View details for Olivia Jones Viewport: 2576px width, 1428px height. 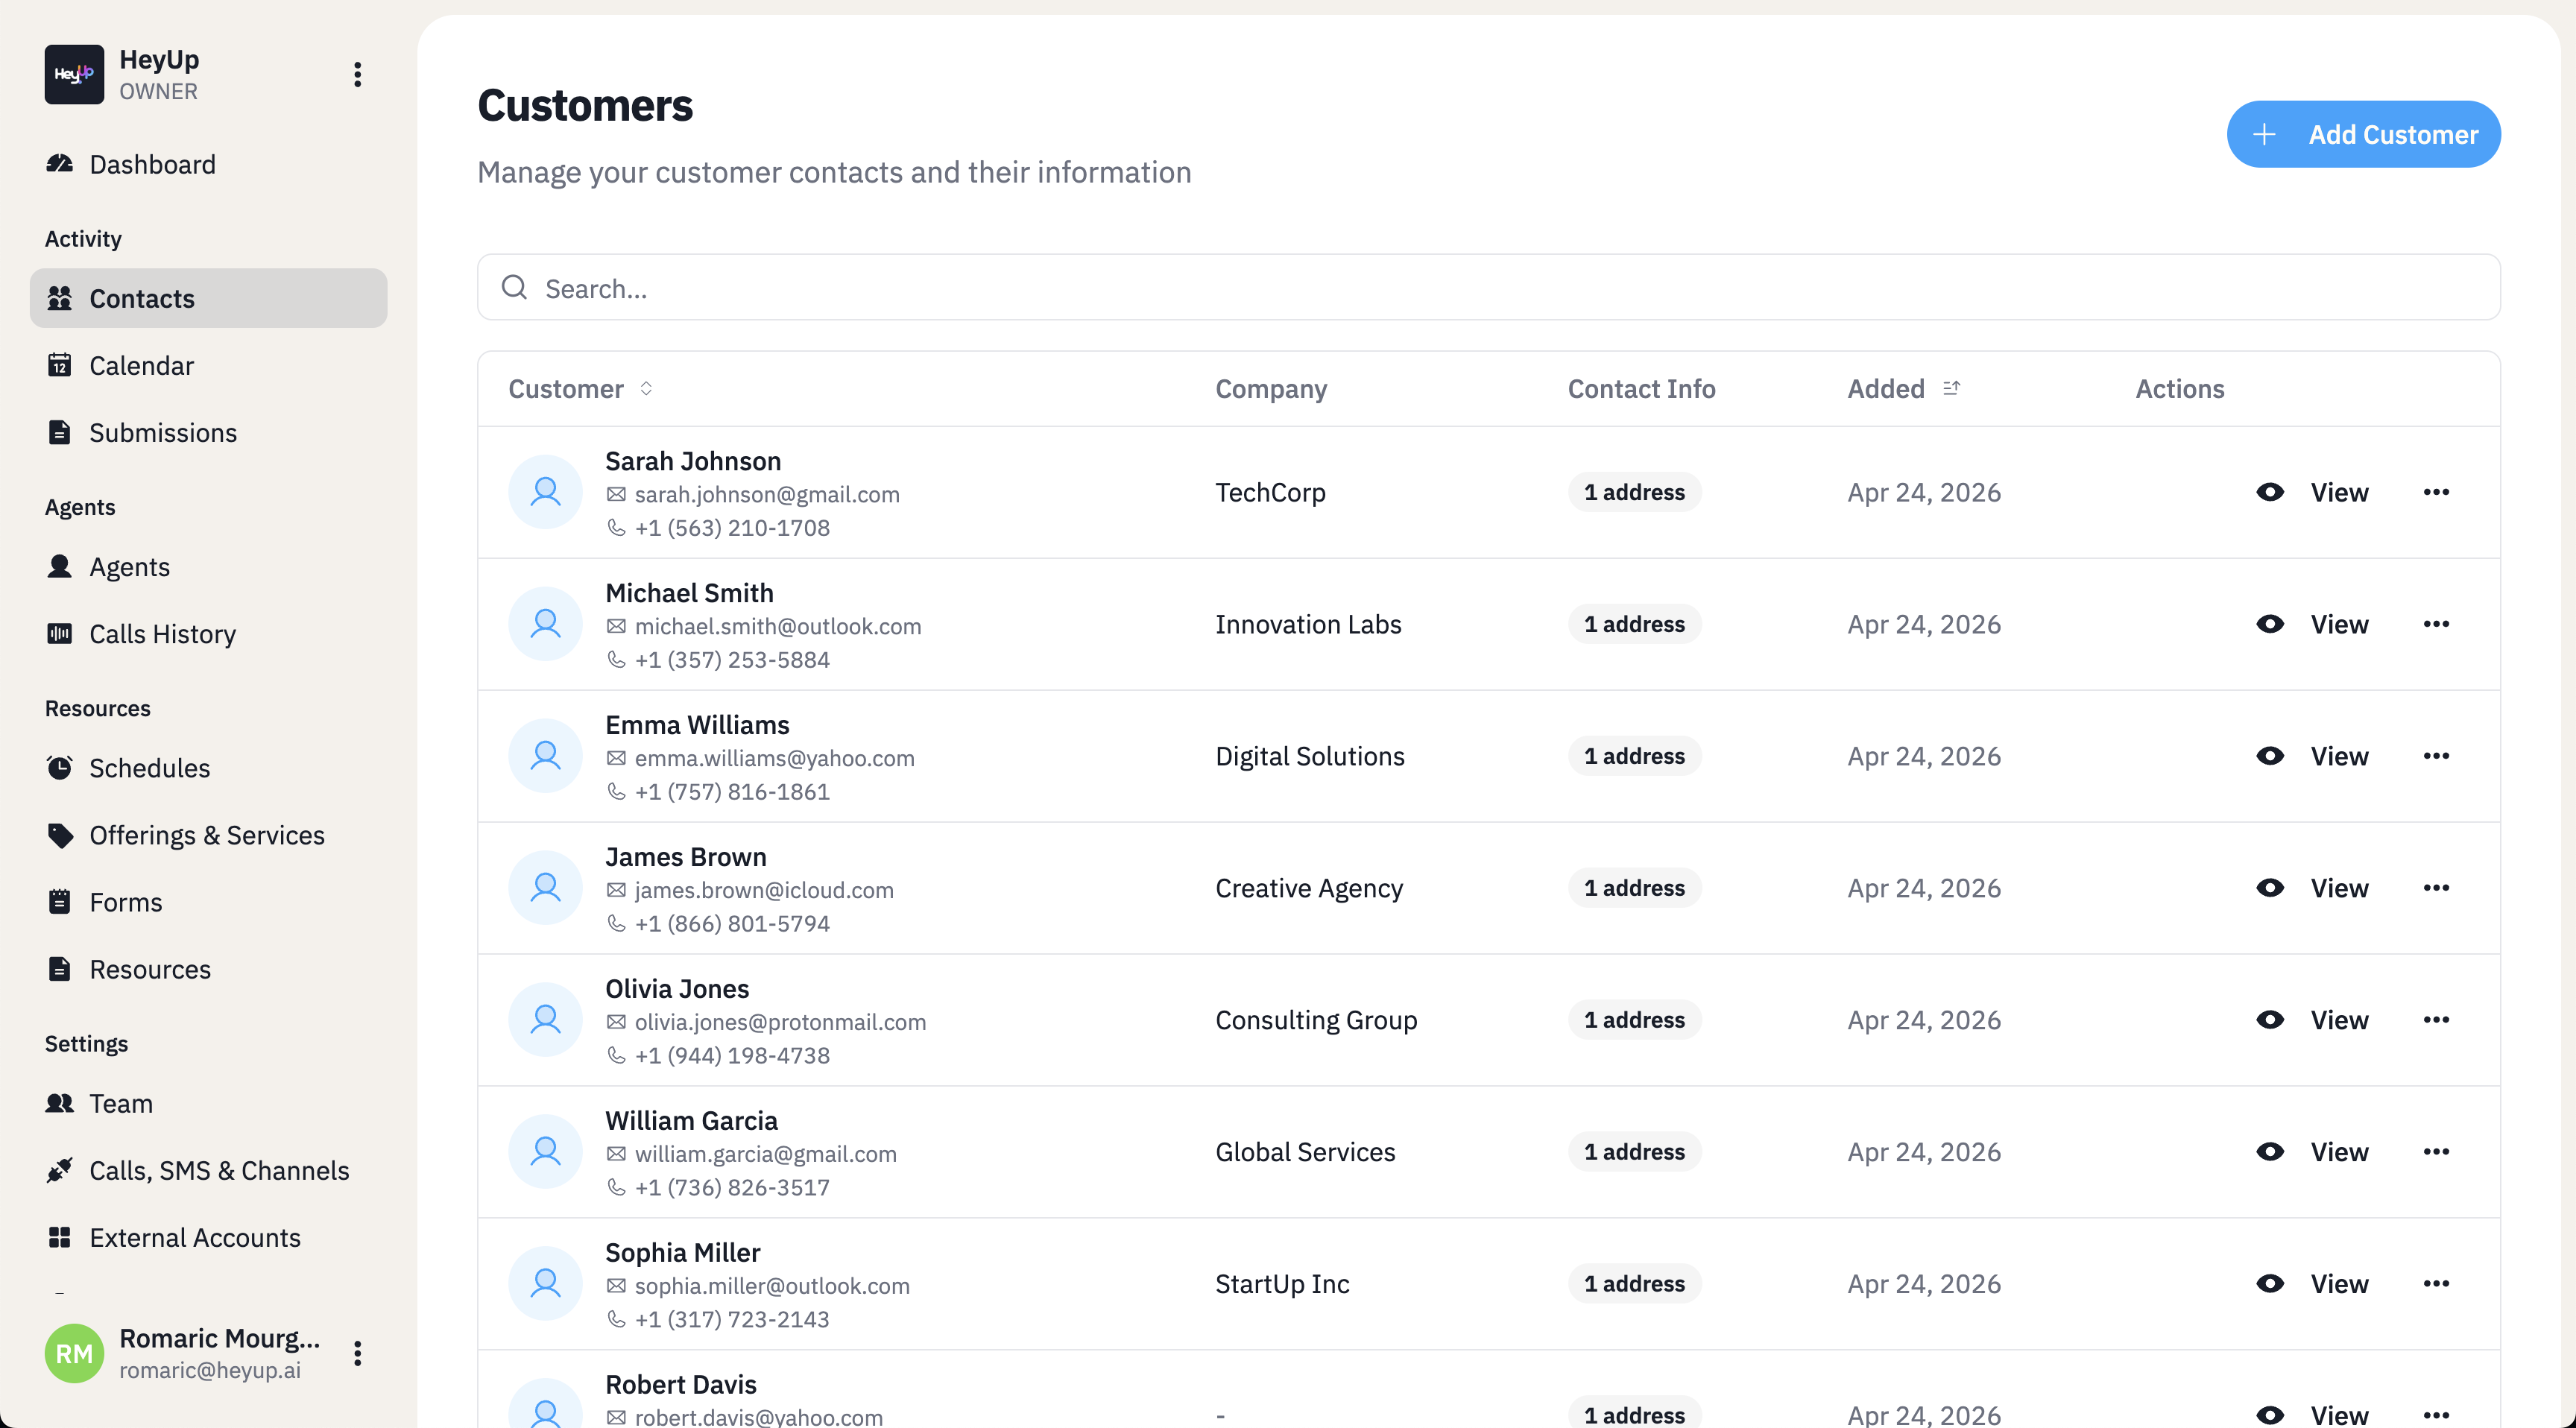pyautogui.click(x=2339, y=1019)
